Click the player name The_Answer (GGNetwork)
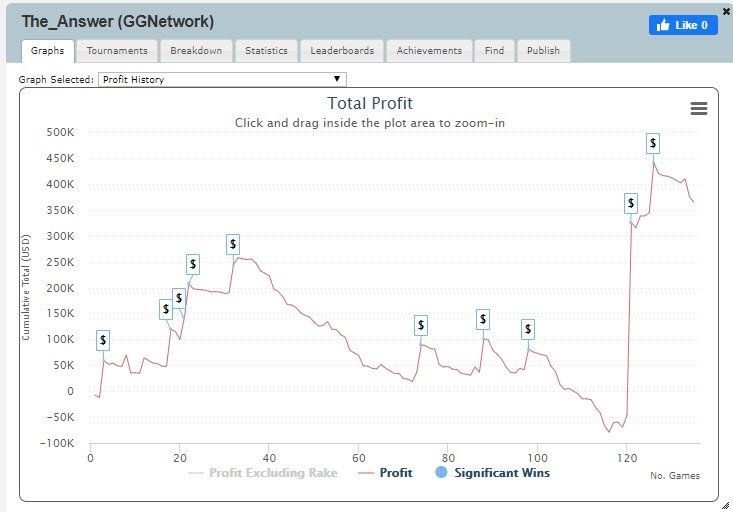733x512 pixels. [118, 22]
